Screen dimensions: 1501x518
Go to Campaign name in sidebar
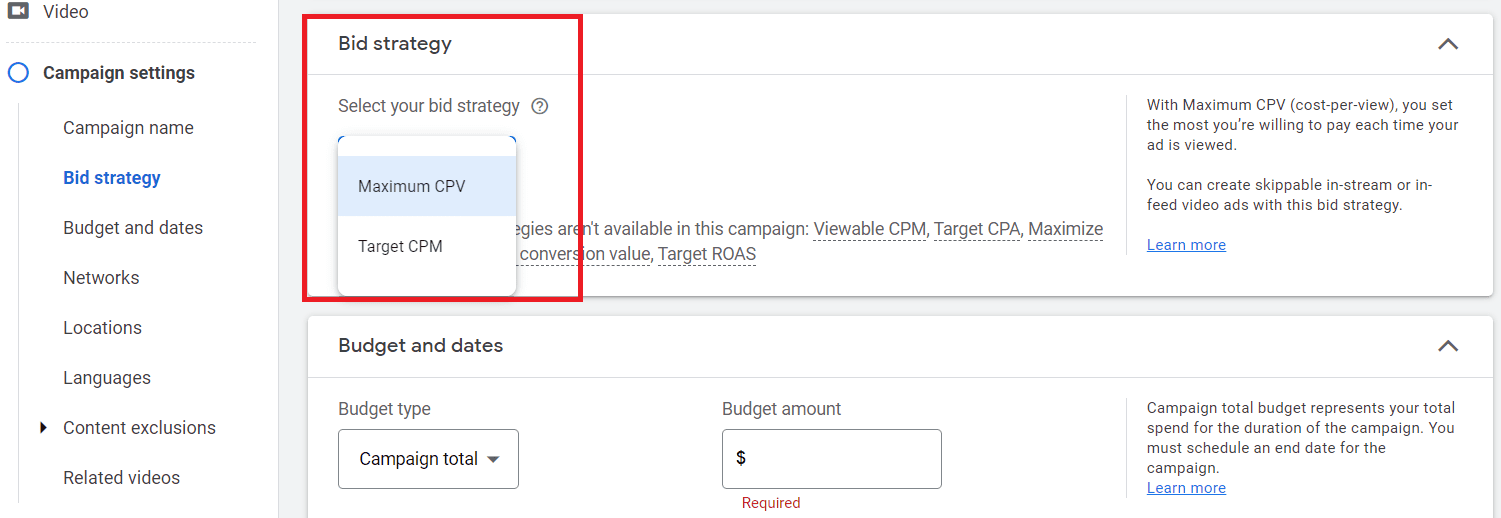tap(128, 128)
